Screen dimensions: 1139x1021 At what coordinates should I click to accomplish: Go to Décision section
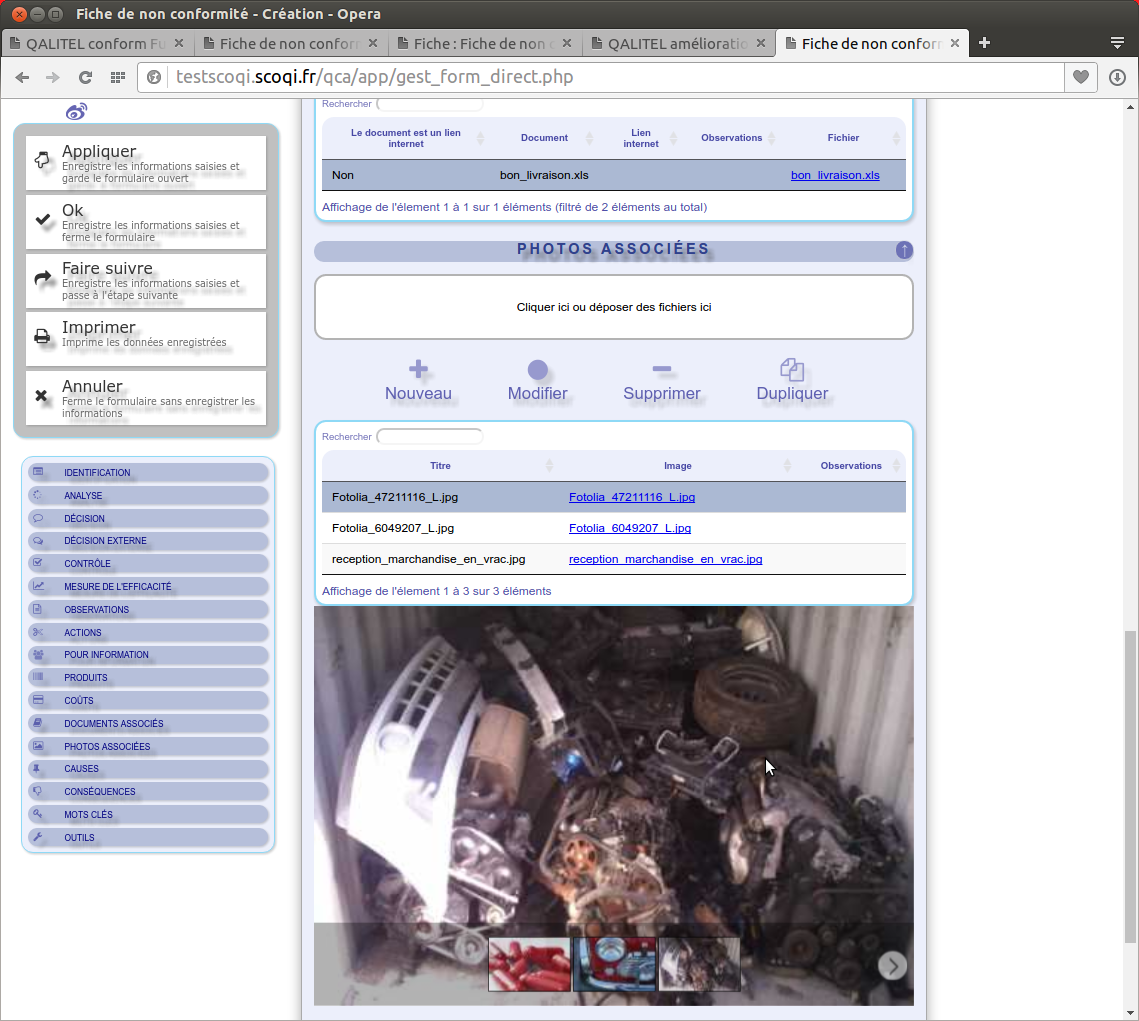[148, 518]
